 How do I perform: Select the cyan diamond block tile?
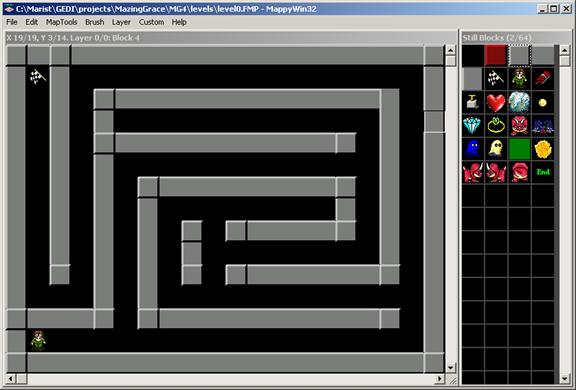click(x=472, y=126)
